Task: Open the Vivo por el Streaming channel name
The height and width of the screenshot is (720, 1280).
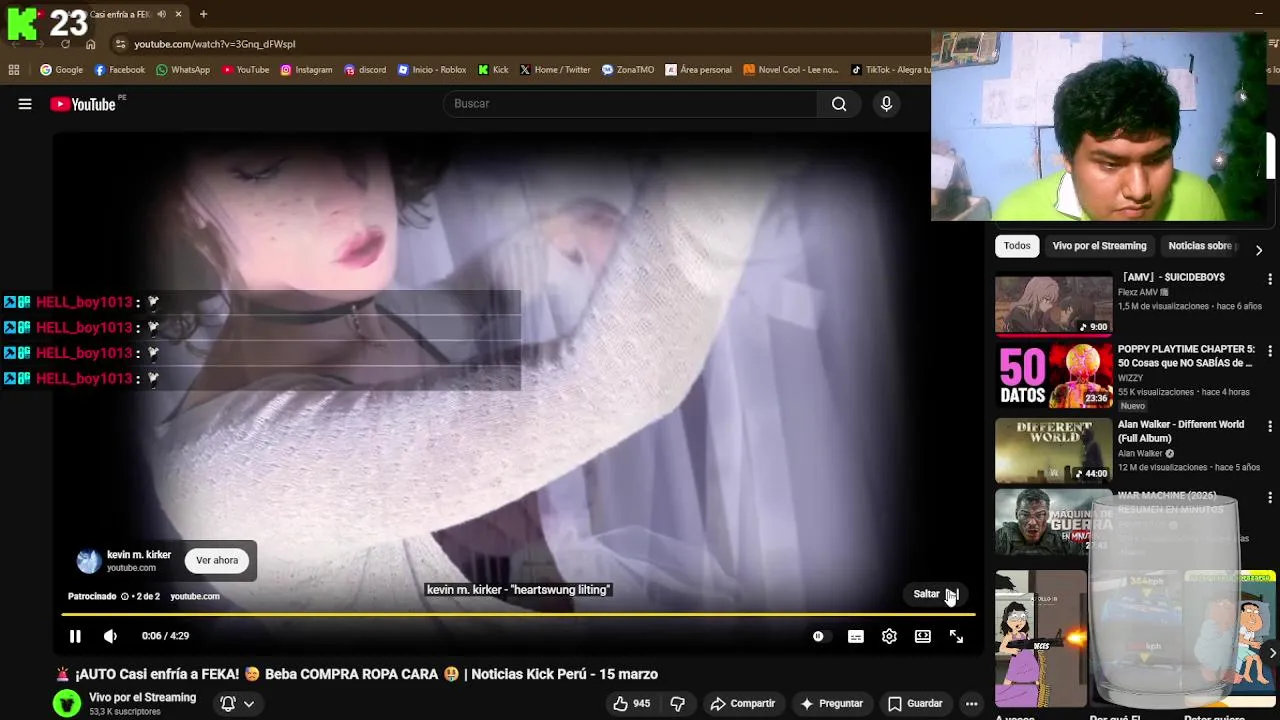Action: [142, 698]
